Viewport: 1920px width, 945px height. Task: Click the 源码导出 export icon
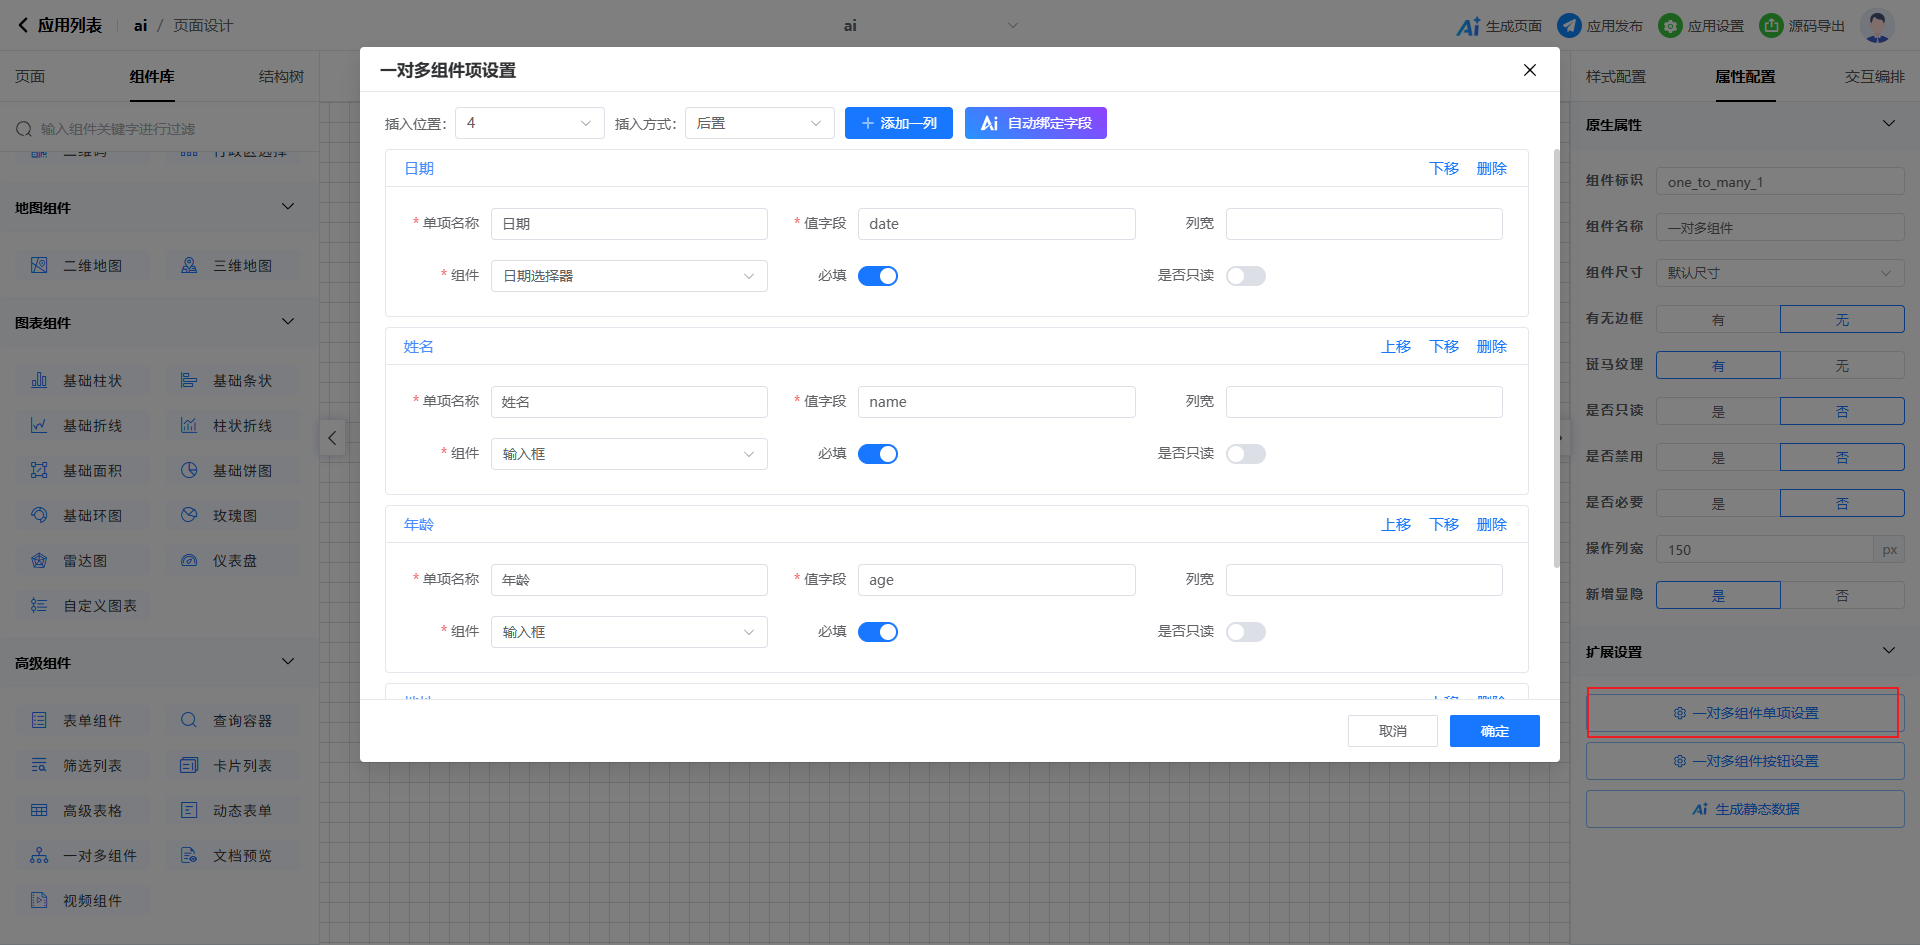tap(1771, 26)
